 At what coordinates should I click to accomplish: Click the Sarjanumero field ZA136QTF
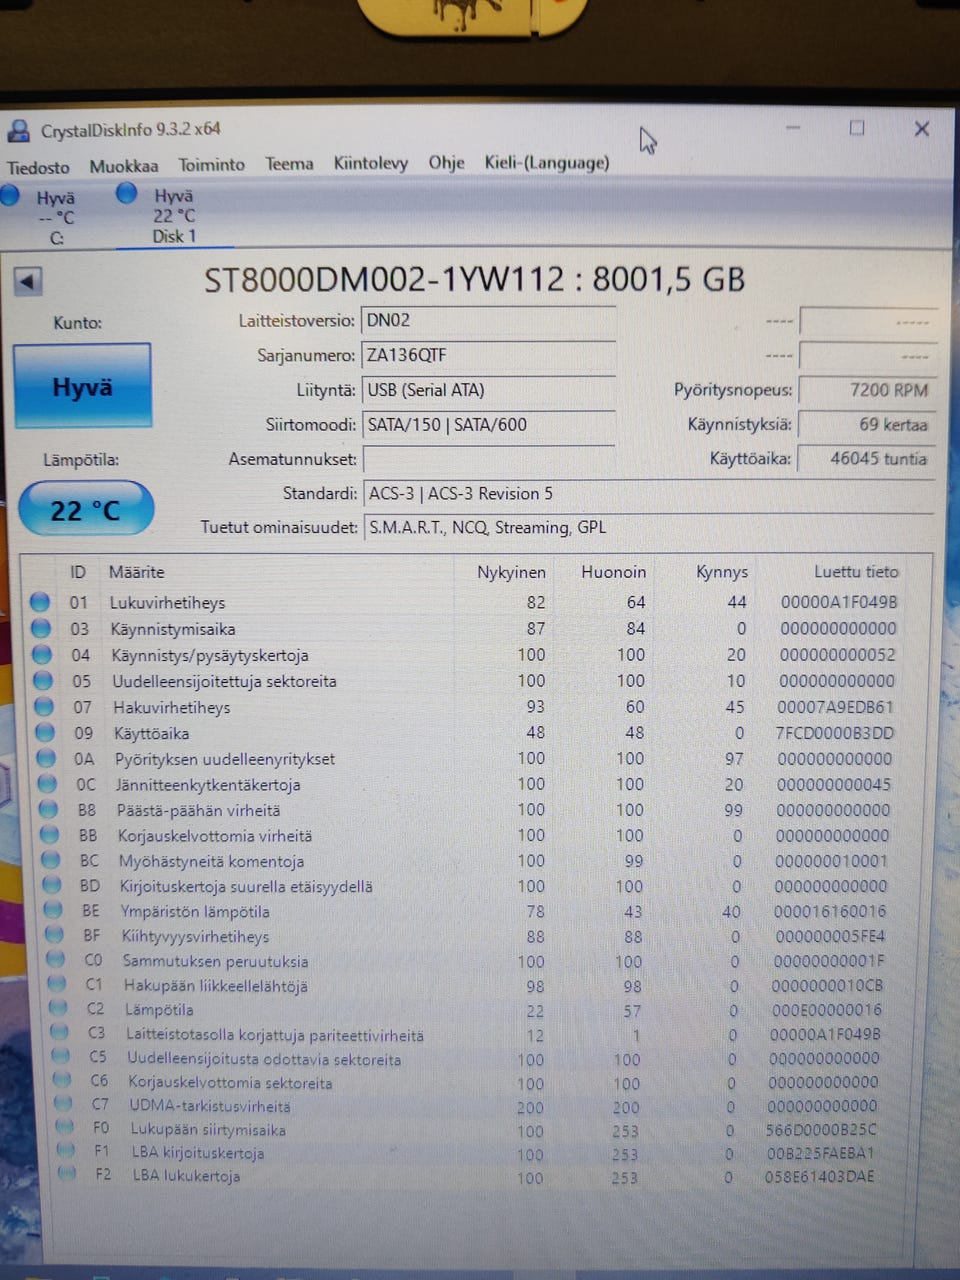coord(488,355)
